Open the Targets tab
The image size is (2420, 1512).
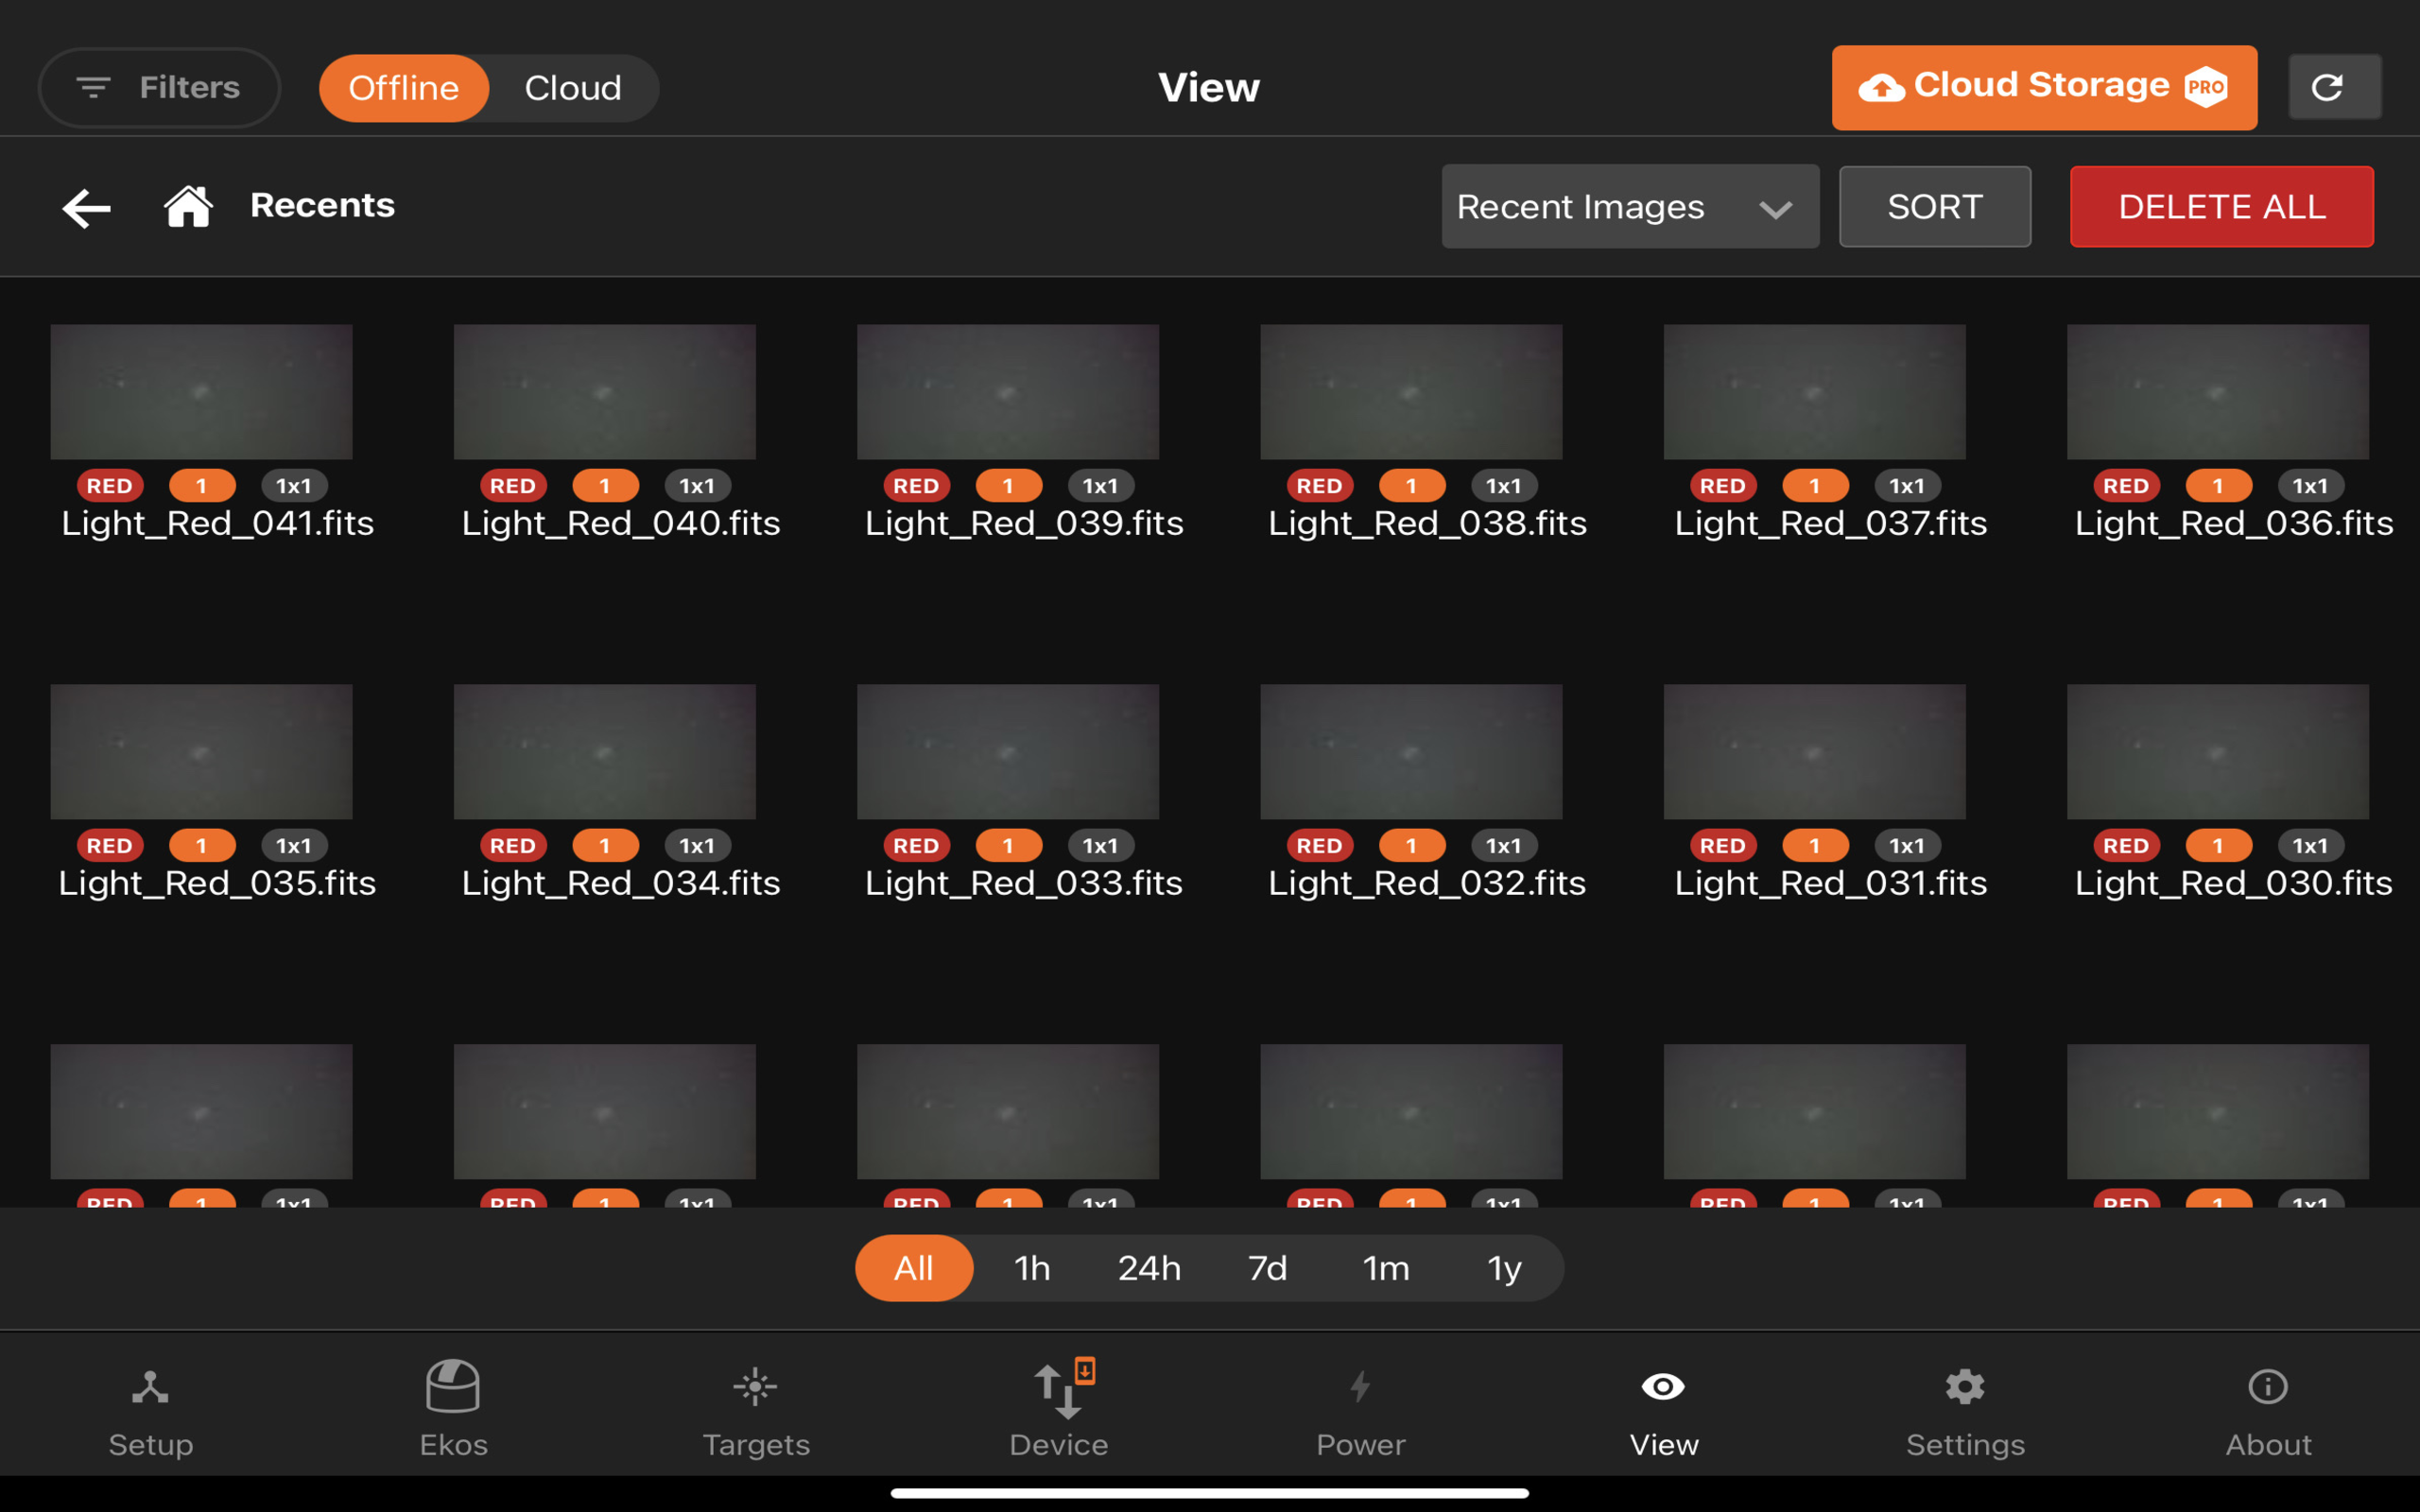point(756,1410)
